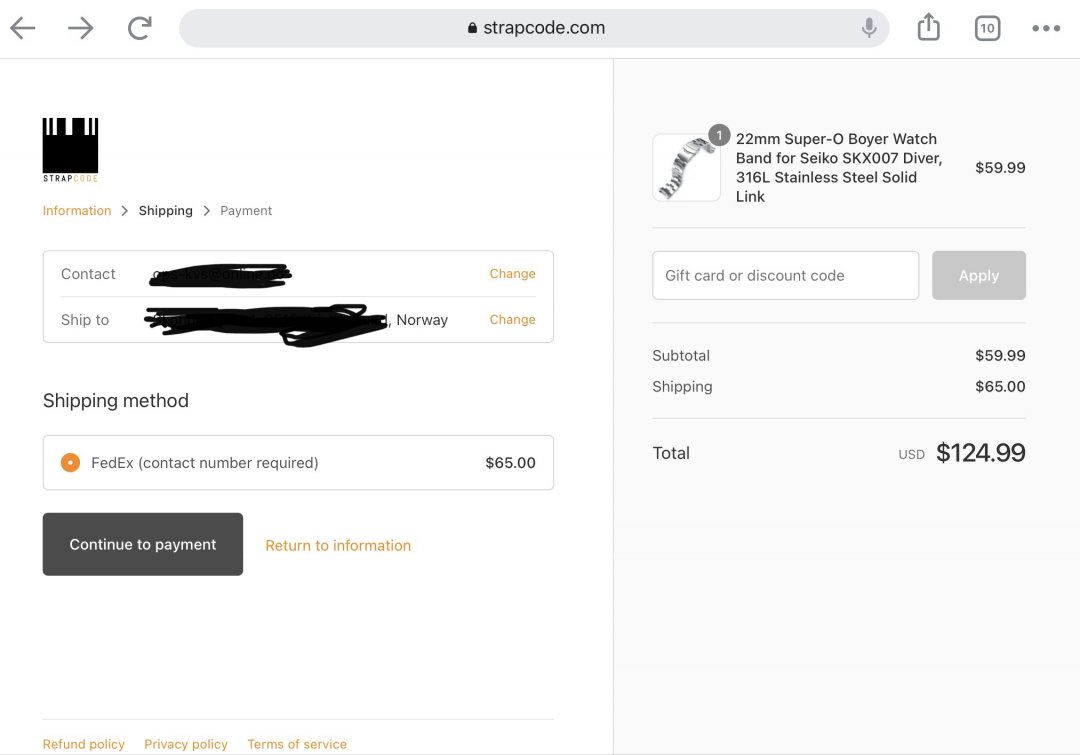Change the Ship to address
1080x755 pixels.
point(512,320)
